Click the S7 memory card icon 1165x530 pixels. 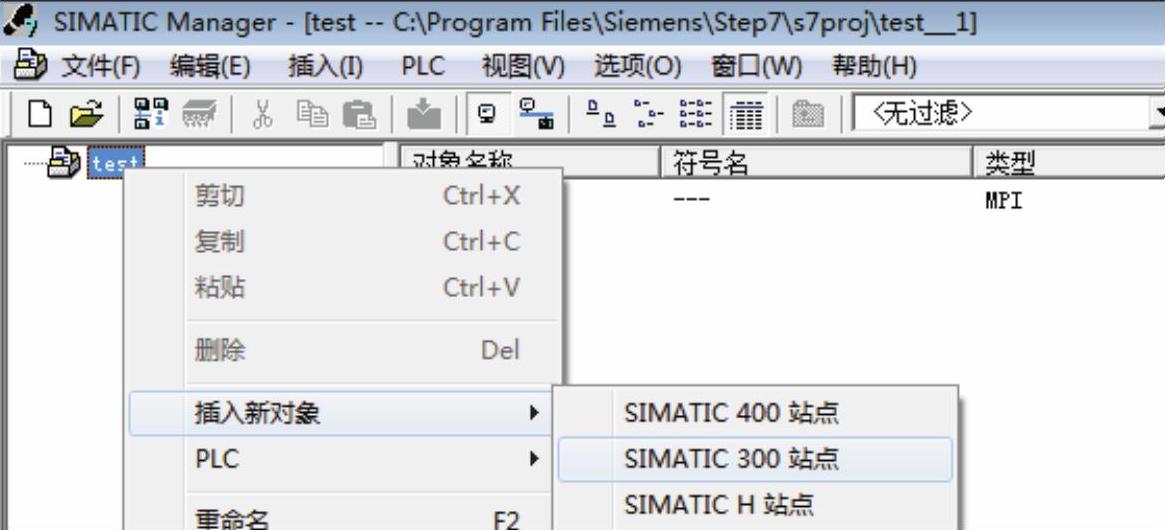click(x=199, y=114)
